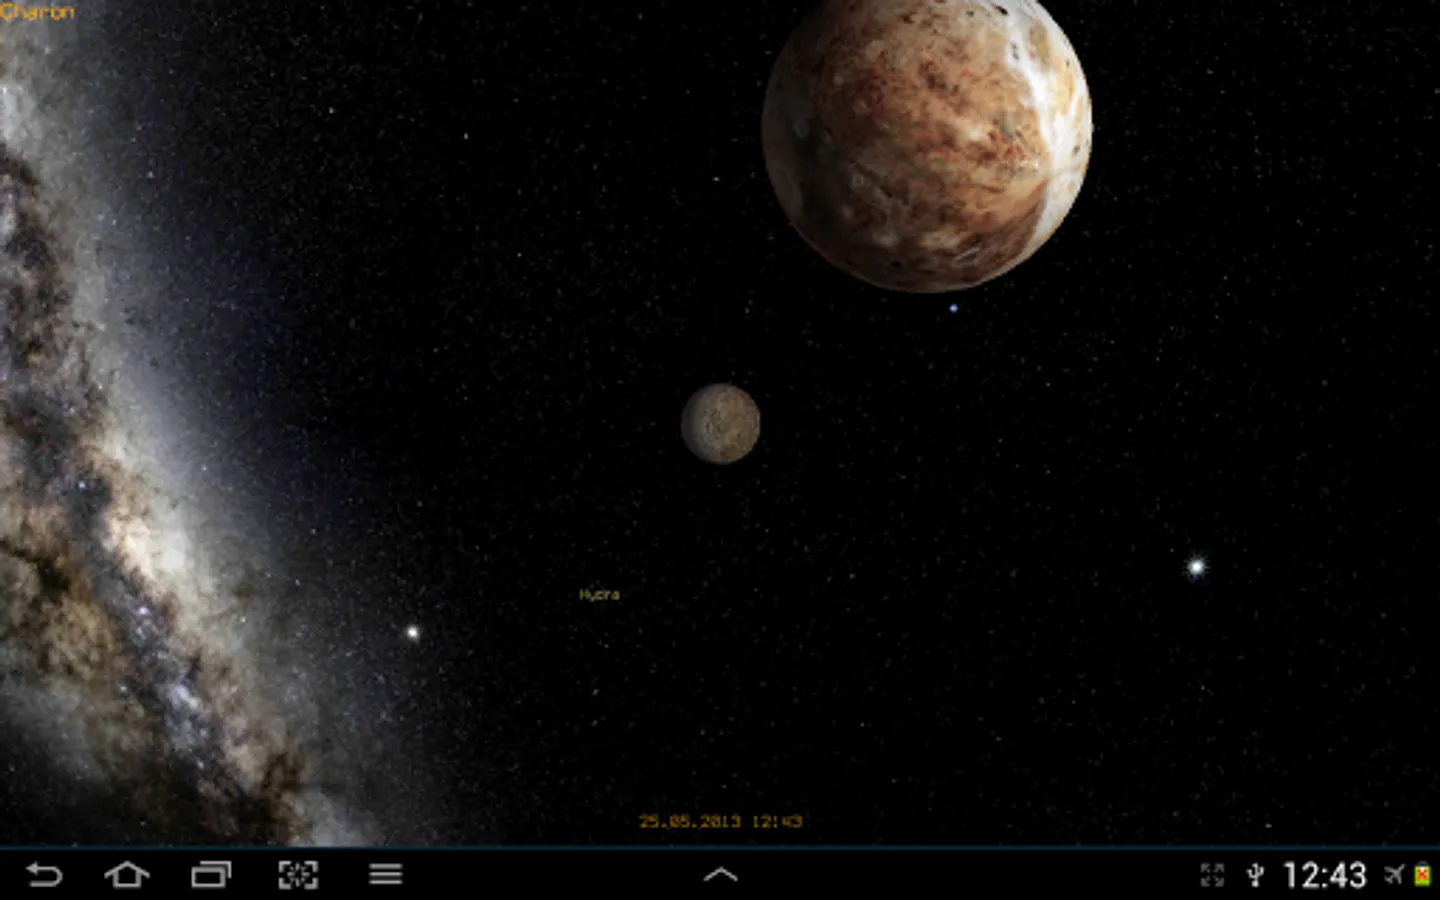
Task: Tap the USB connection status icon
Action: [1255, 876]
